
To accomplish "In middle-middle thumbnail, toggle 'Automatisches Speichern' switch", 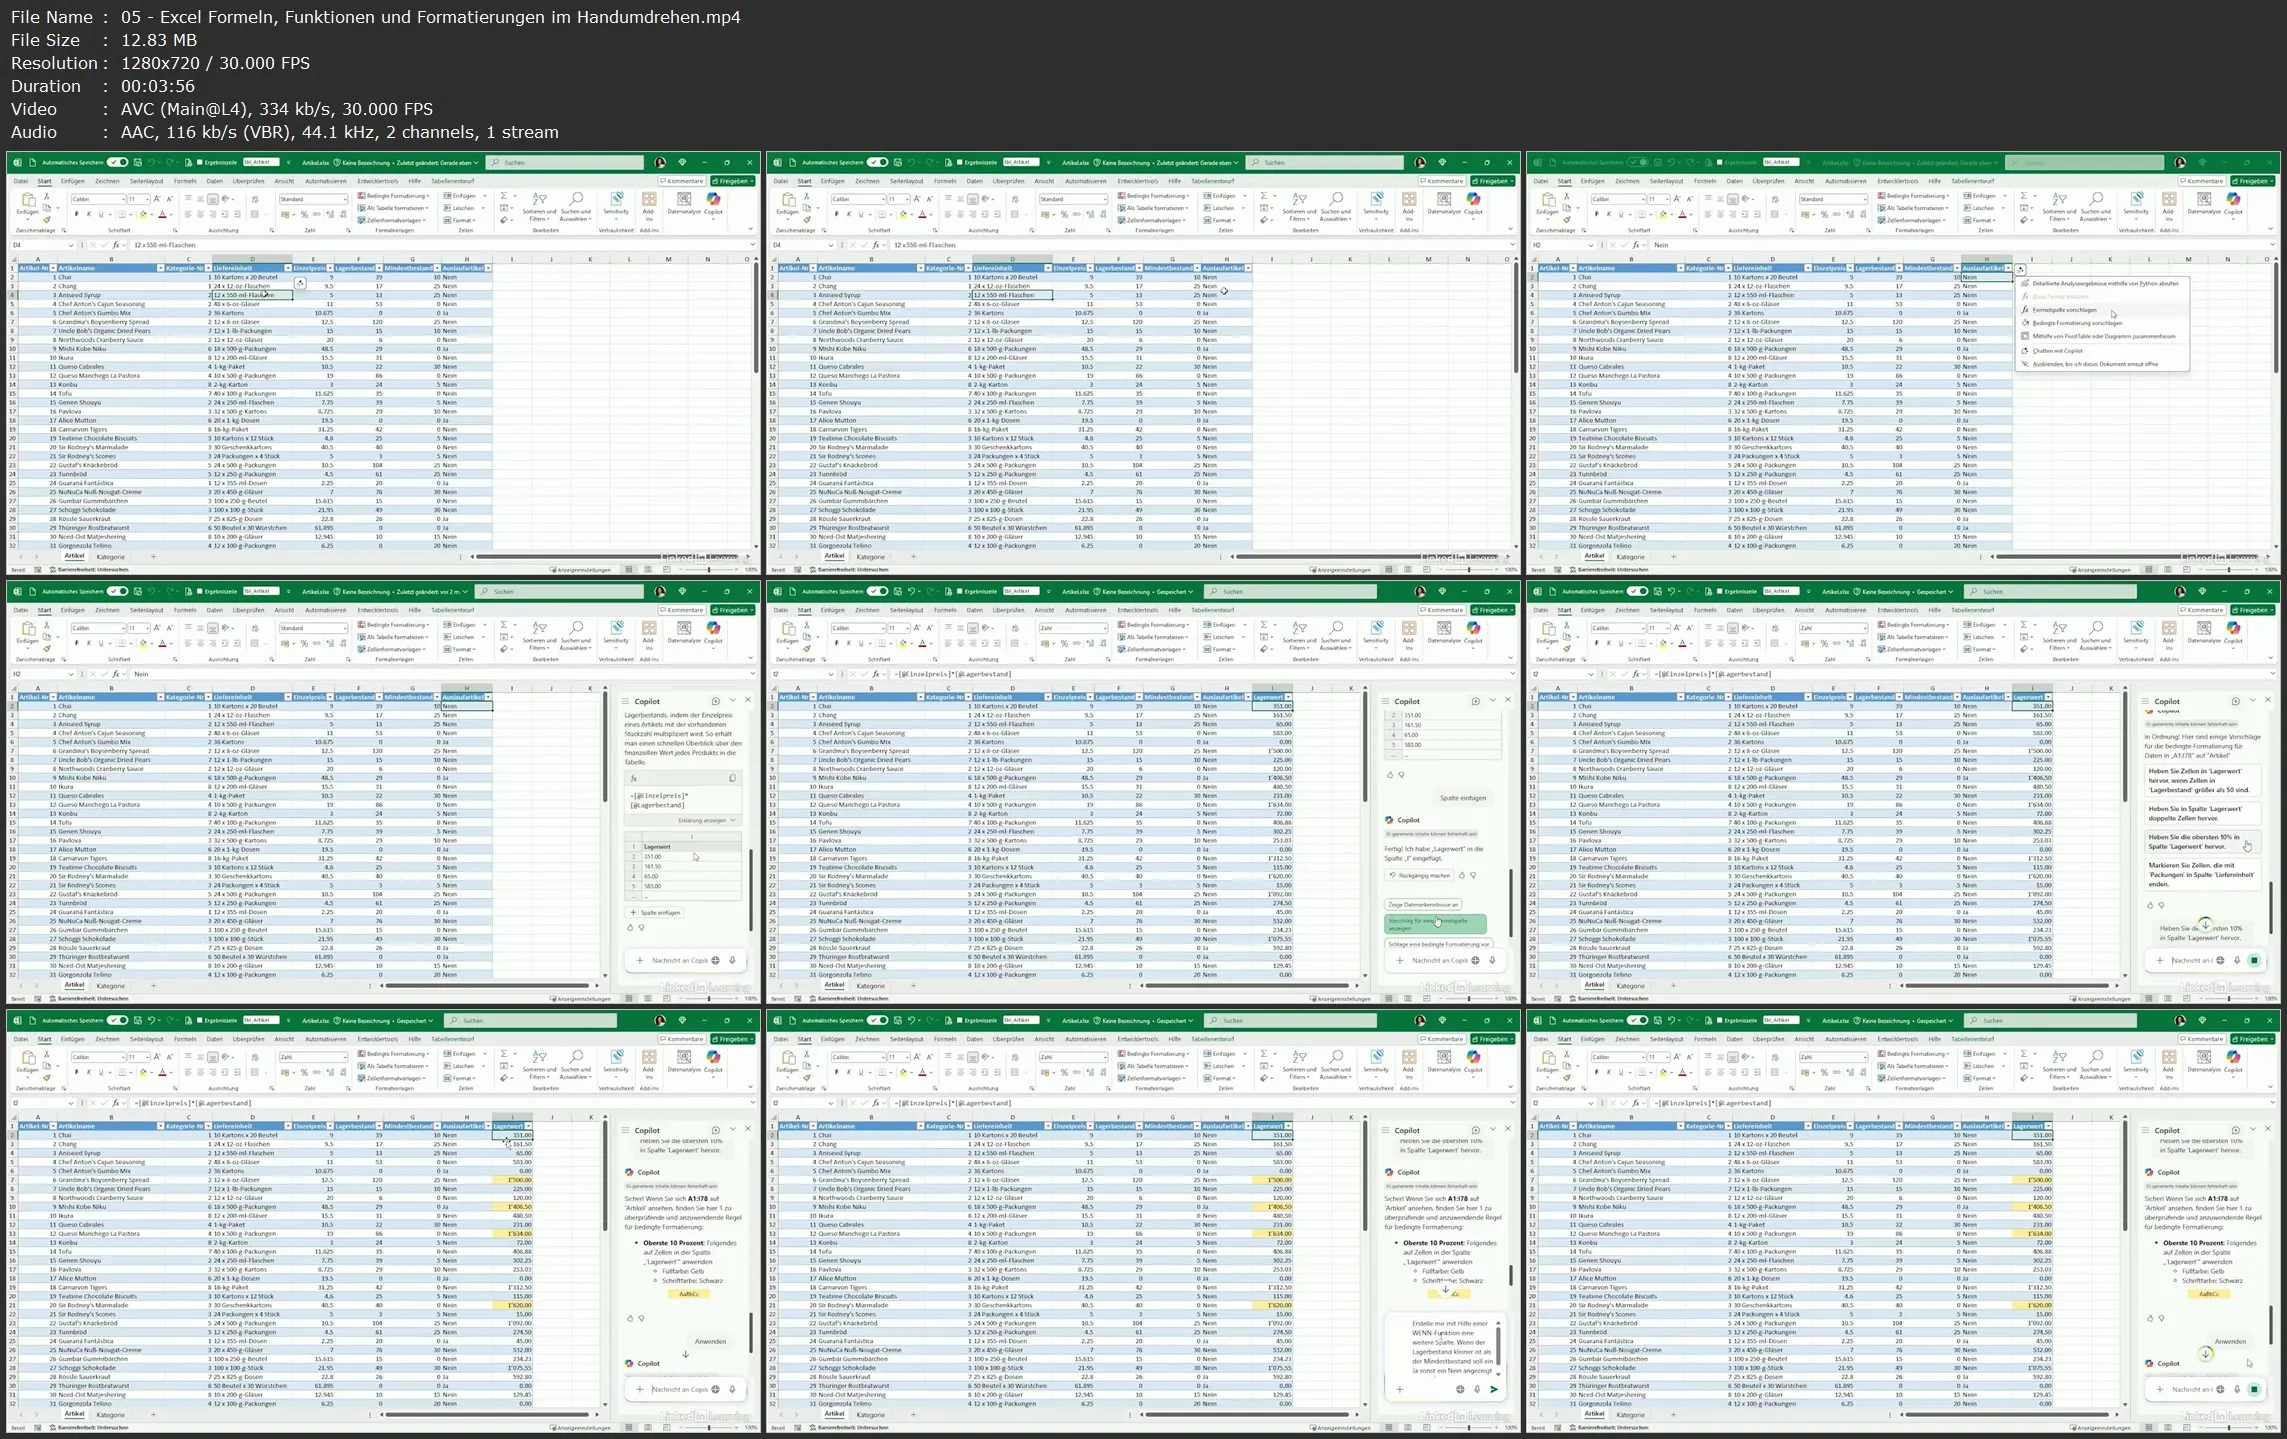I will (x=877, y=591).
